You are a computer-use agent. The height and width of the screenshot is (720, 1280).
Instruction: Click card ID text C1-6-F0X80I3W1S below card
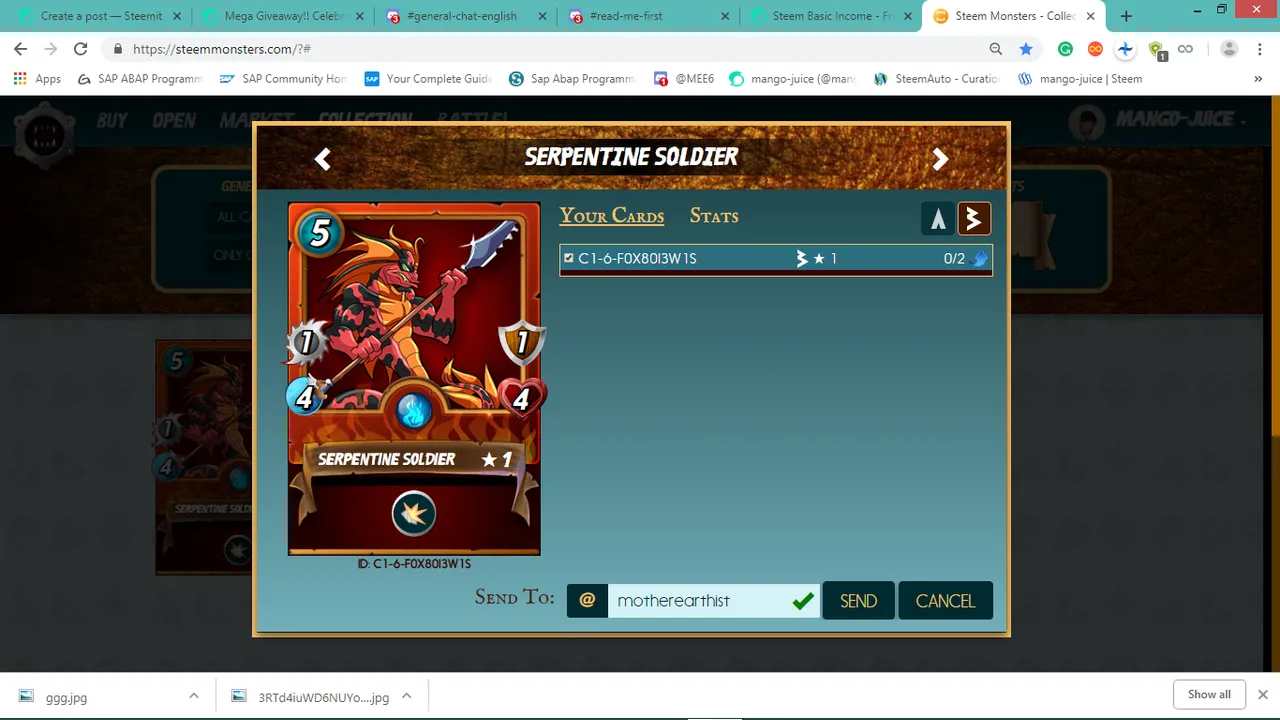414,564
